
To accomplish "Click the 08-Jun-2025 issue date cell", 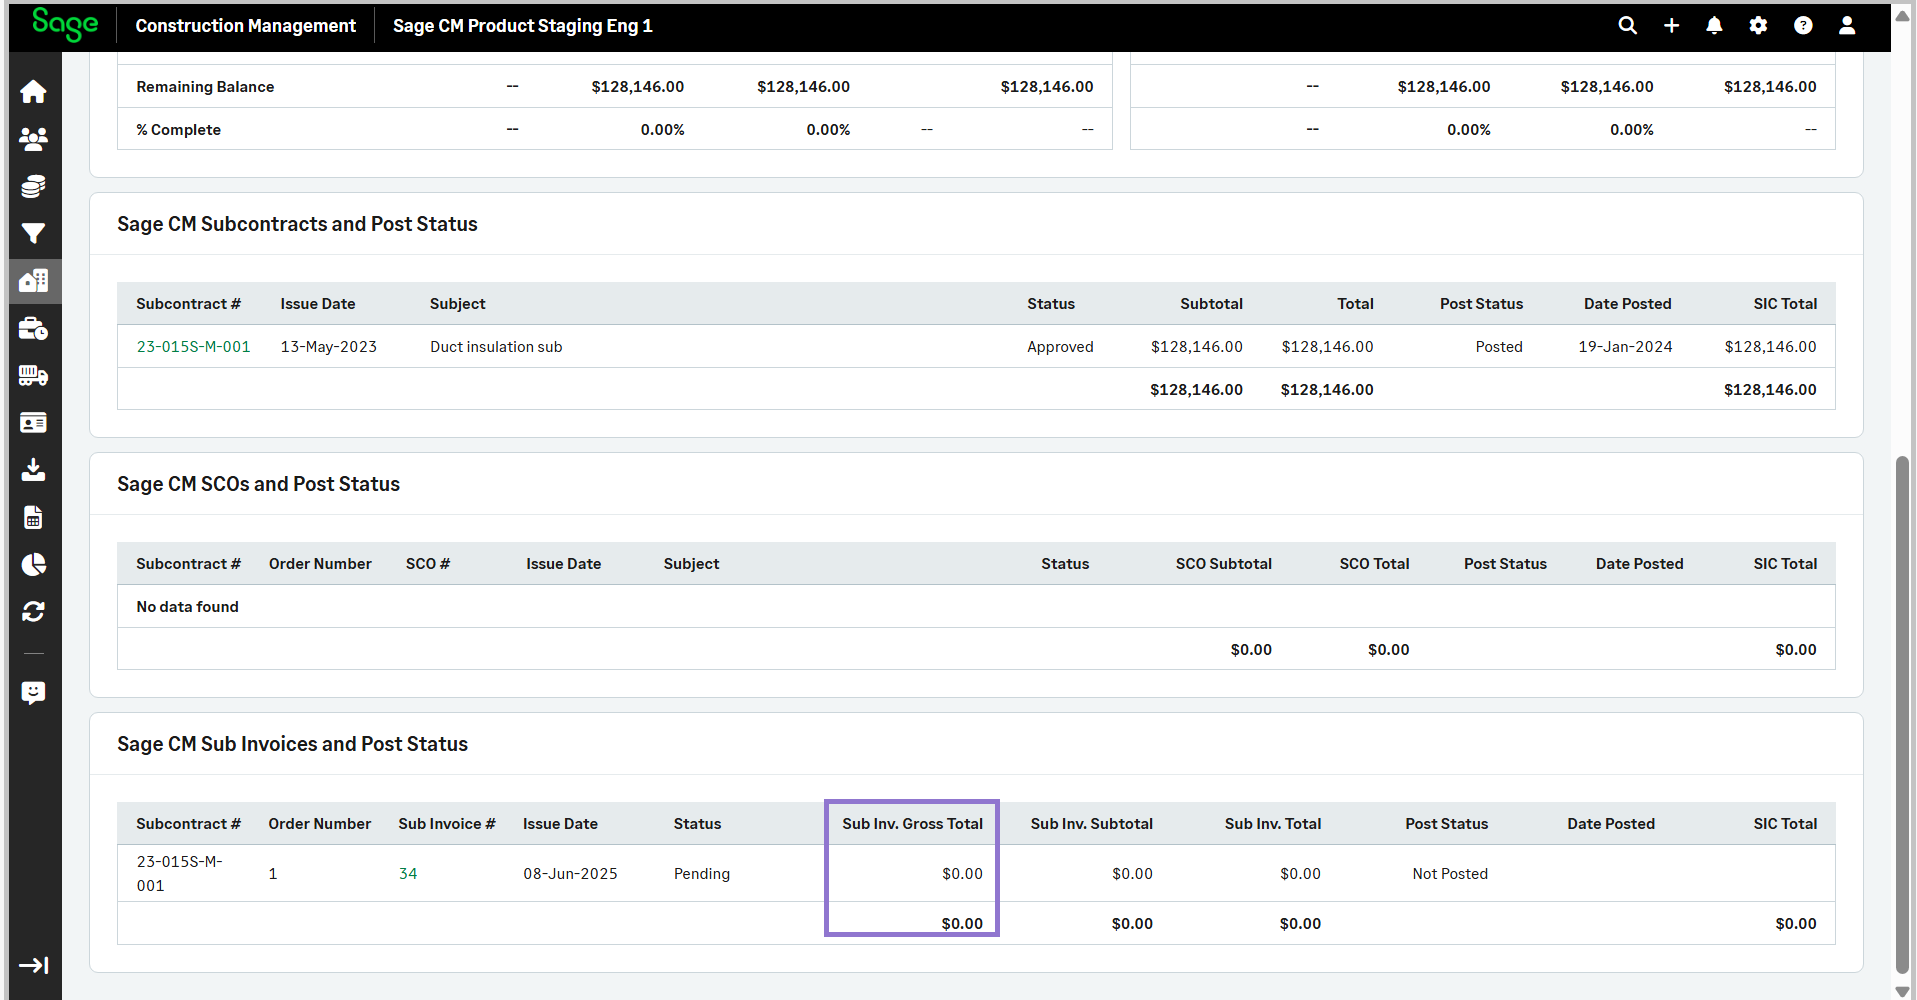I will (x=570, y=874).
